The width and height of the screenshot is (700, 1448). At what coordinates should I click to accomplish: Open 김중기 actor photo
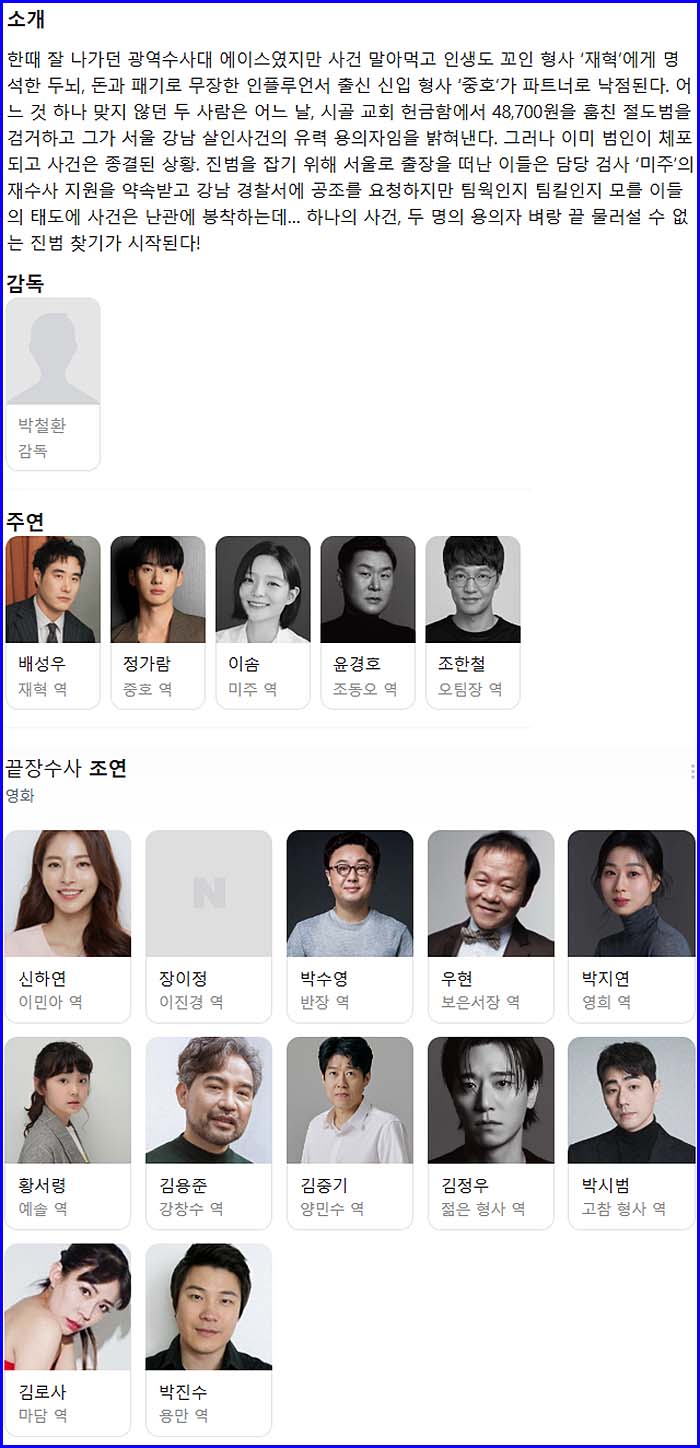(350, 1100)
